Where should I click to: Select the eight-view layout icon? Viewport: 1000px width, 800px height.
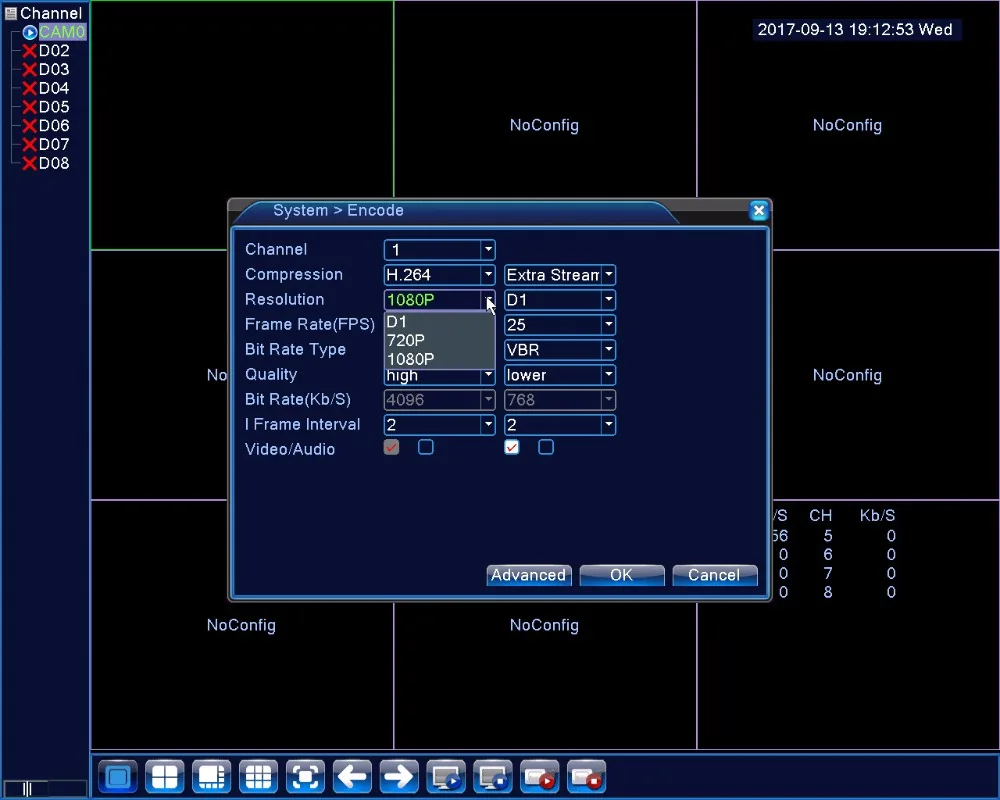tap(212, 776)
